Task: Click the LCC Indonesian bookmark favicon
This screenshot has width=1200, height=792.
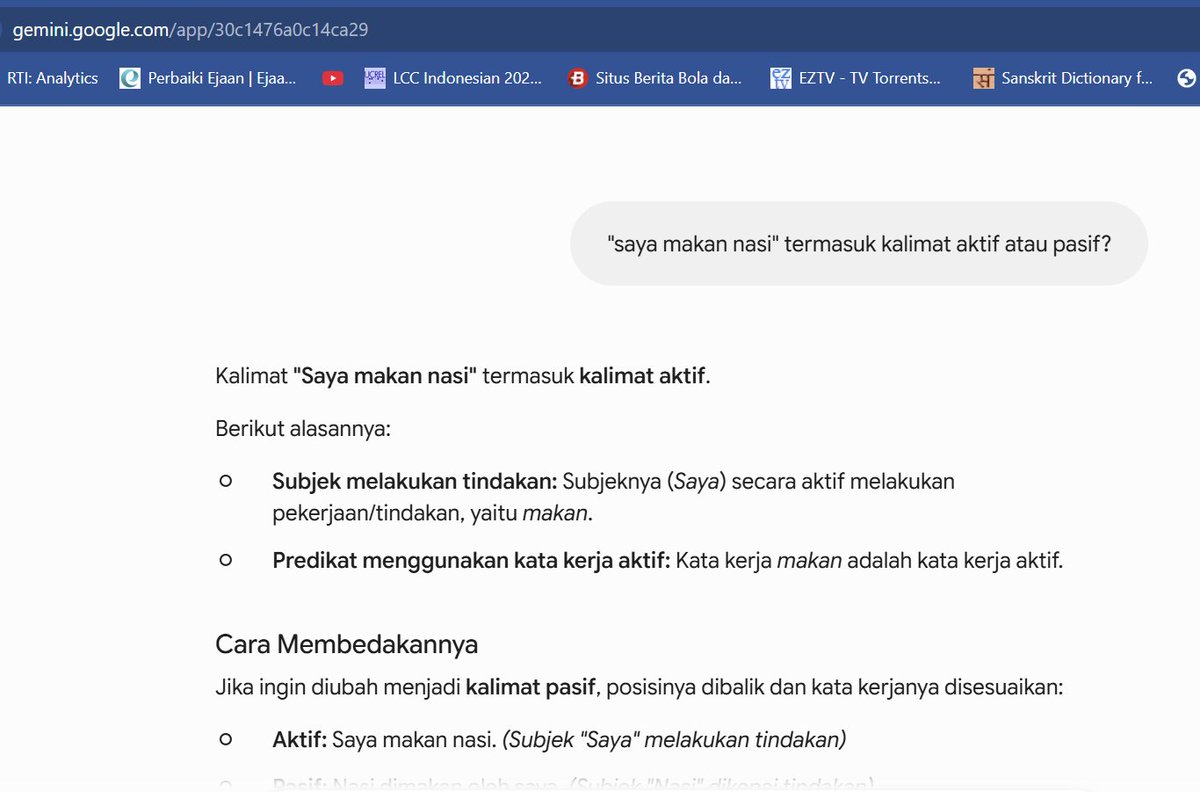Action: point(375,78)
